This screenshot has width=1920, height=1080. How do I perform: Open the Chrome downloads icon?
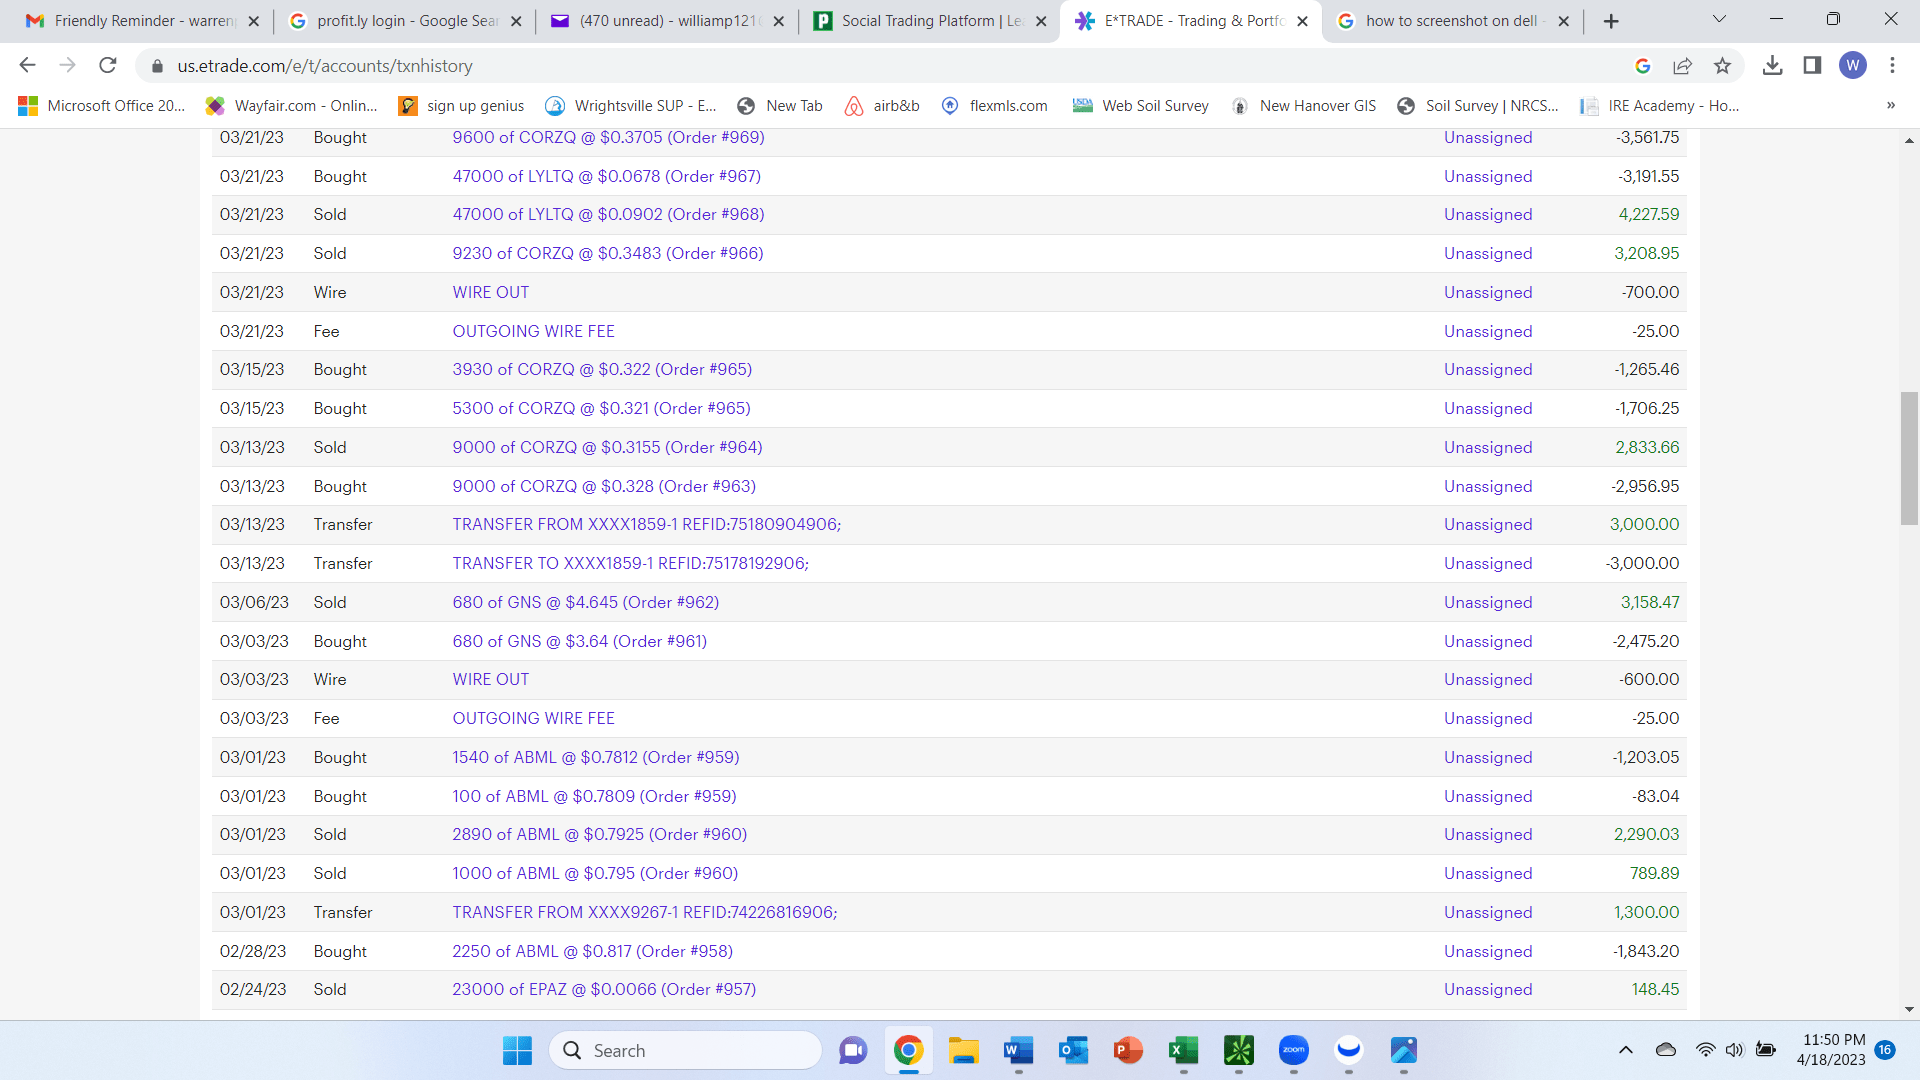[x=1772, y=65]
